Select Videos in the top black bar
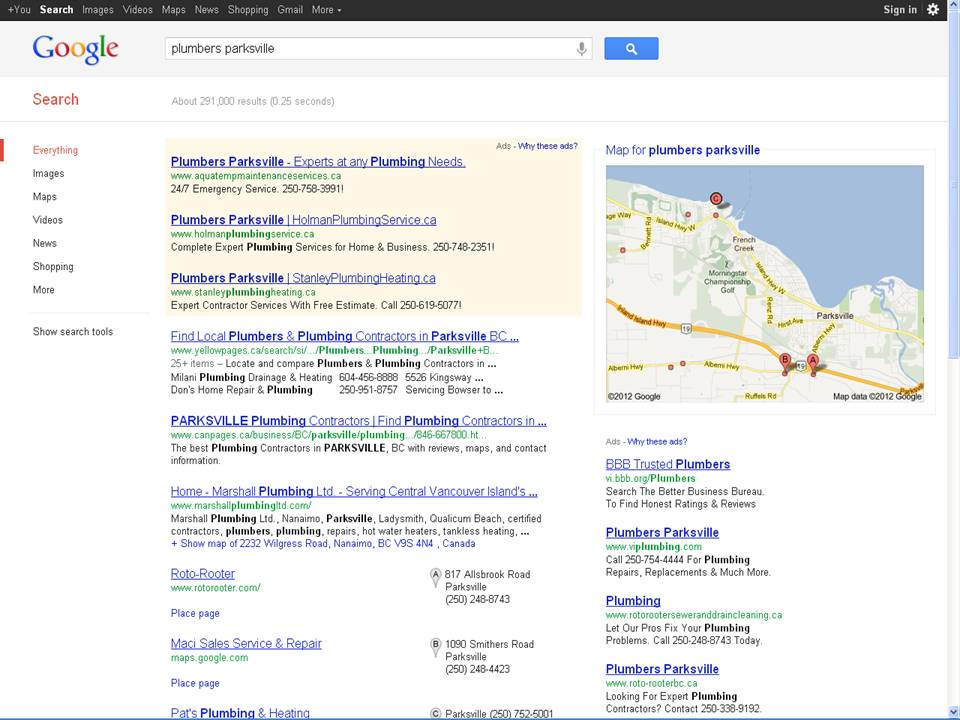Screen dimensions: 960x720 138,10
